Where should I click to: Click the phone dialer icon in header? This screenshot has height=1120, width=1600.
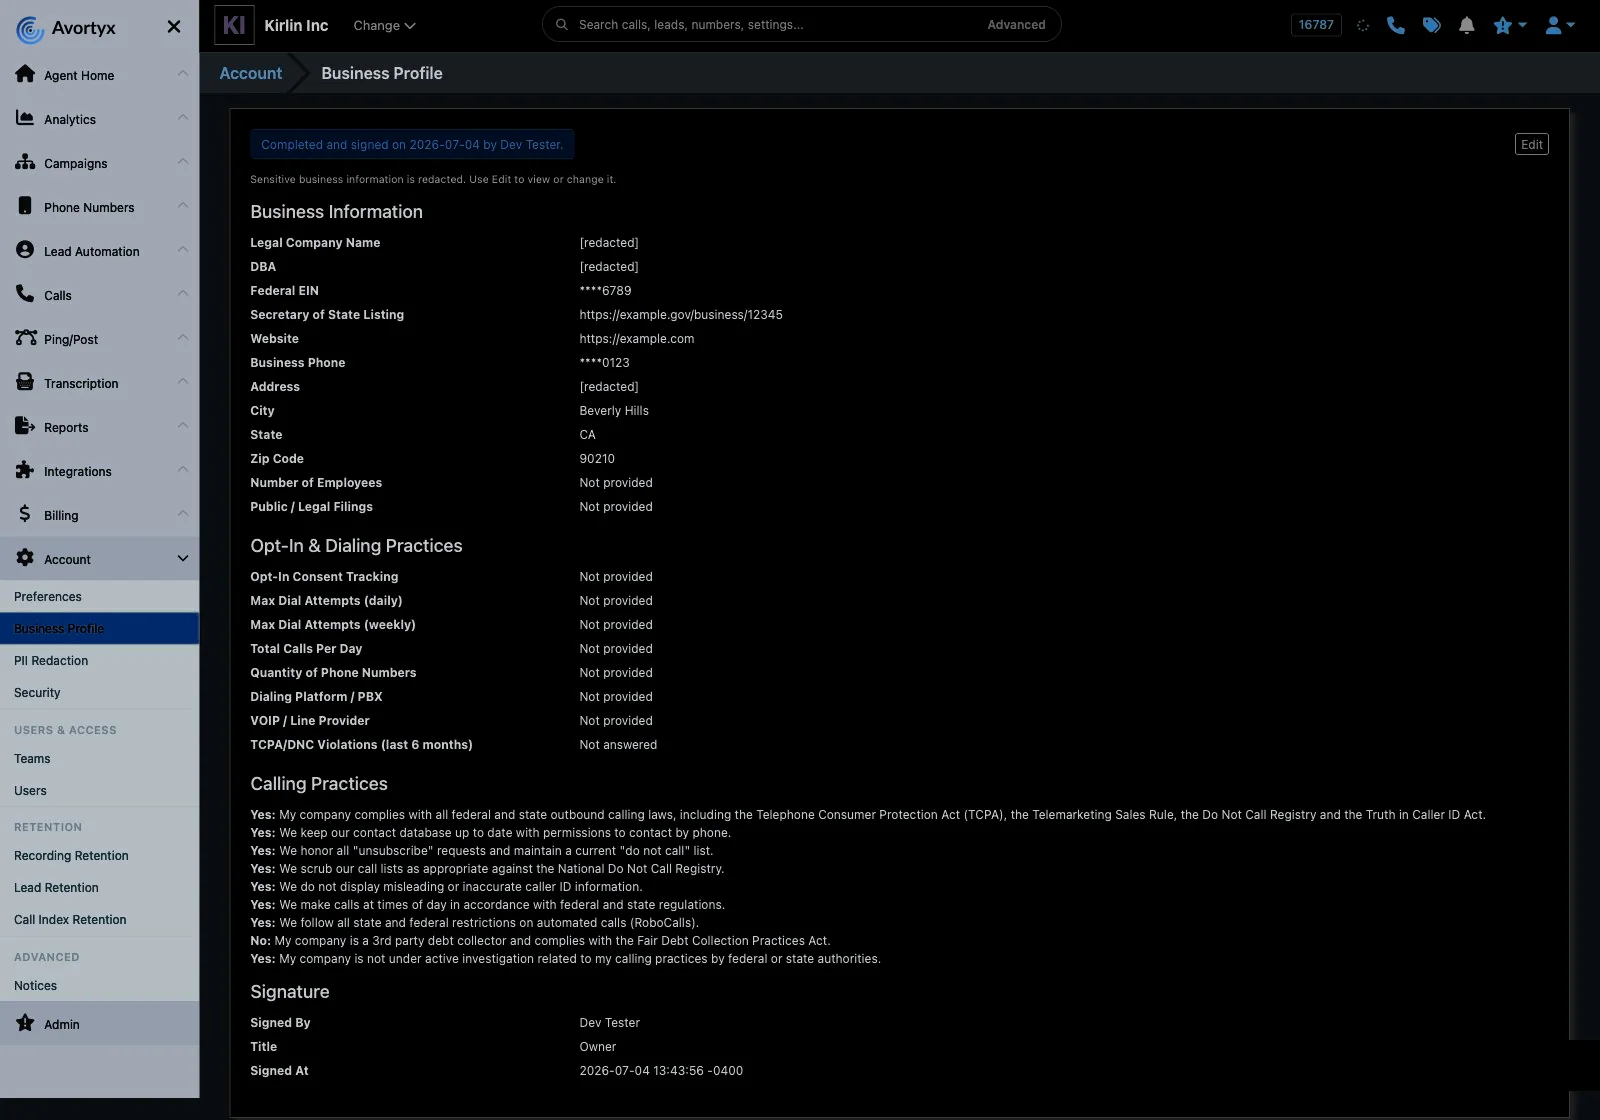coord(1396,25)
